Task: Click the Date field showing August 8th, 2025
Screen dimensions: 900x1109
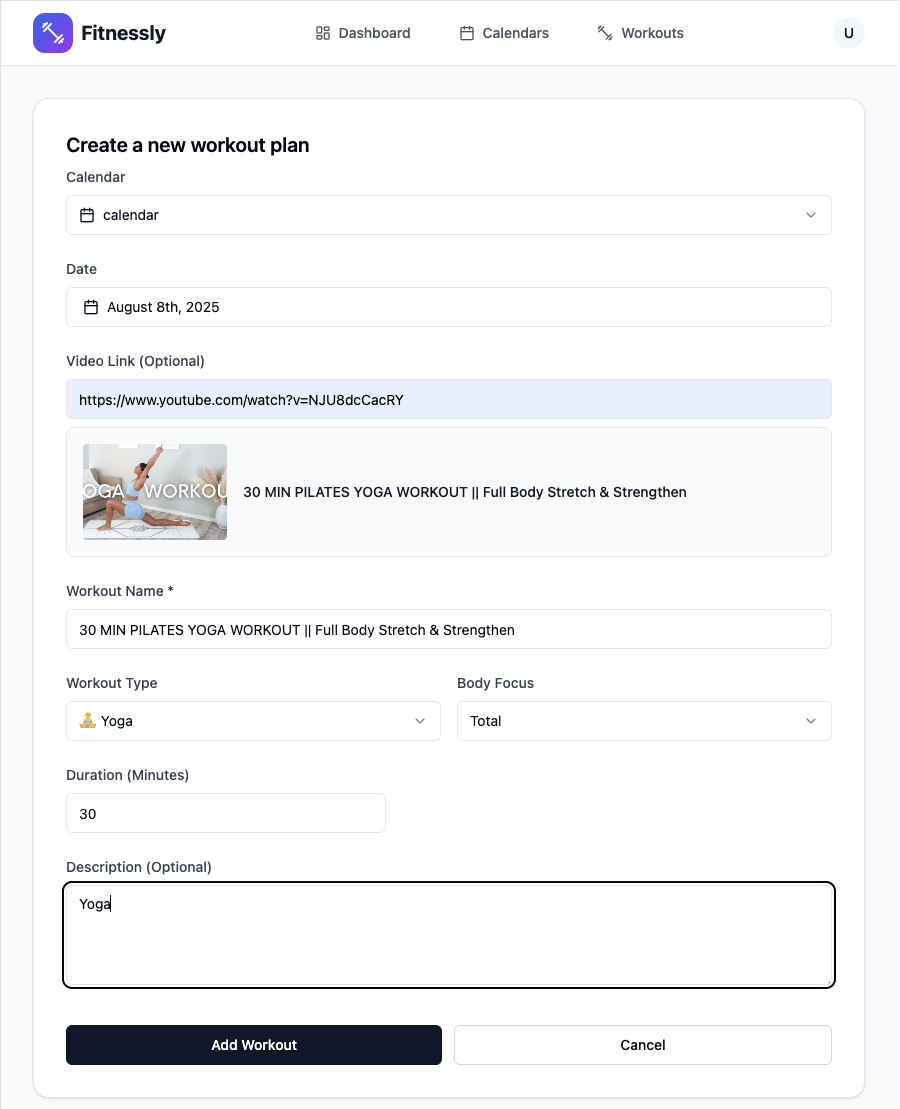Action: (x=448, y=306)
